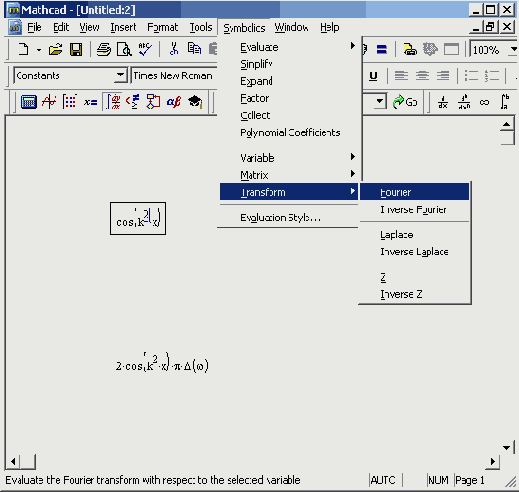Click the Insert Component icon
Image resolution: width=519 pixels, height=492 pixels.
point(430,49)
